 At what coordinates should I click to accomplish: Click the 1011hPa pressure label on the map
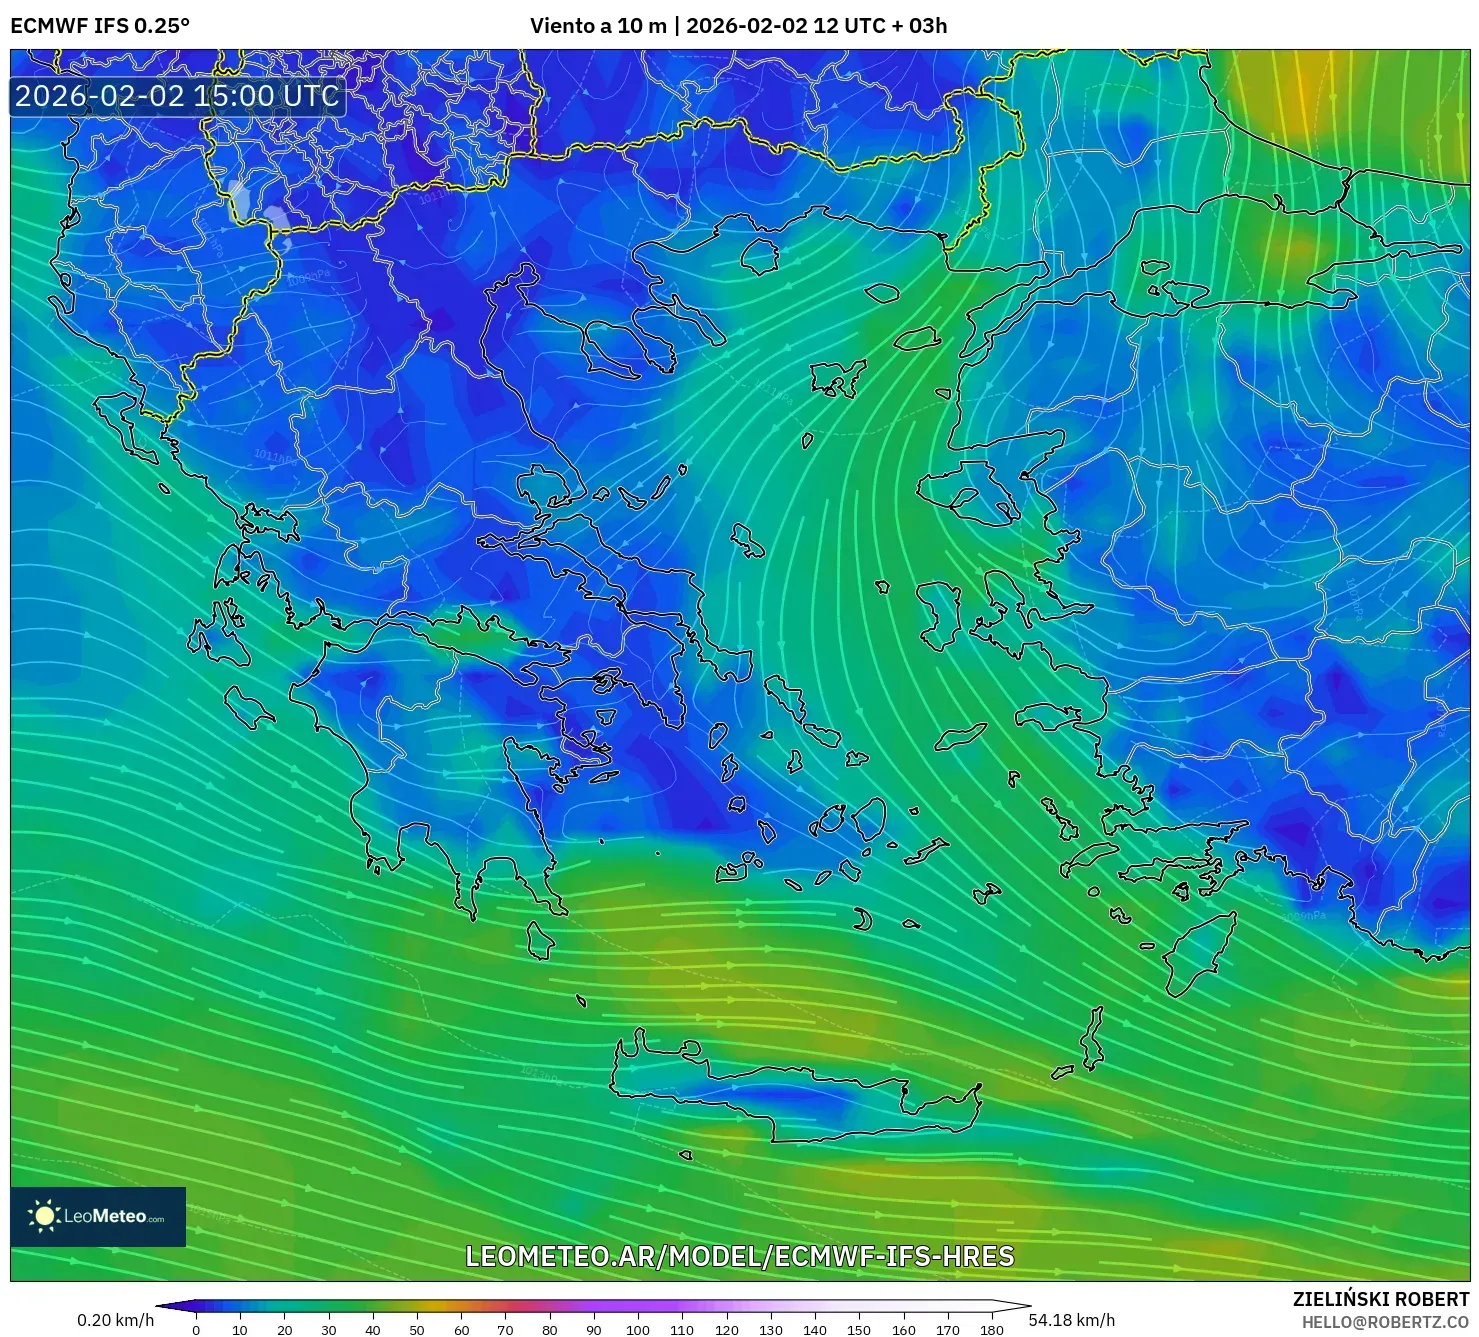275,456
